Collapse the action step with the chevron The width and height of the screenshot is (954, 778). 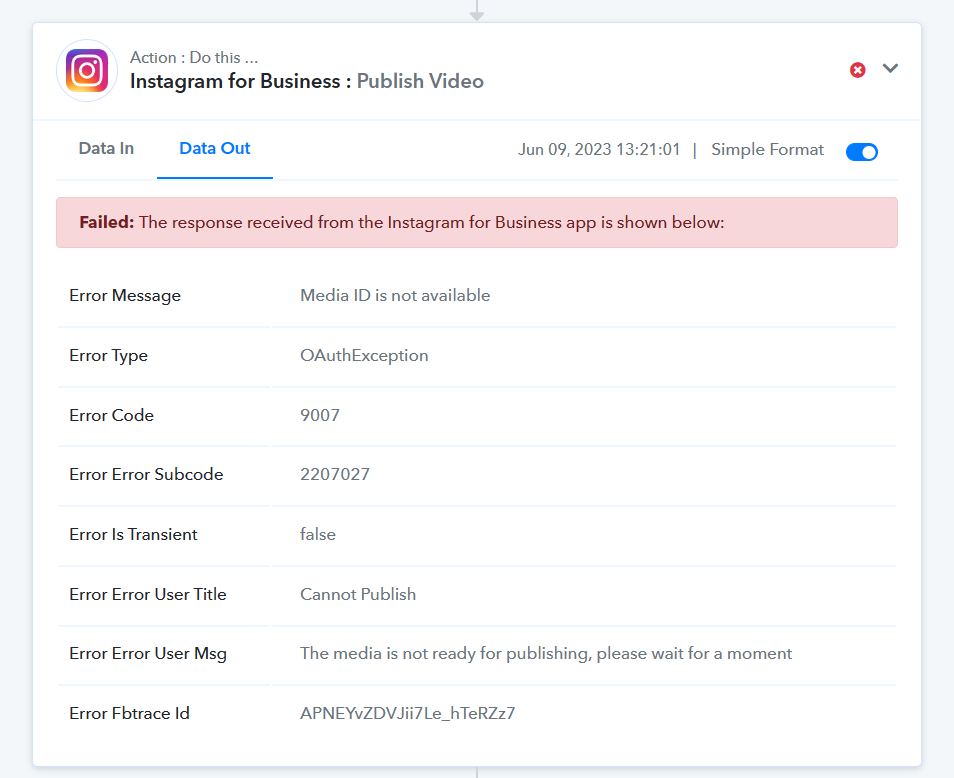pyautogui.click(x=890, y=68)
